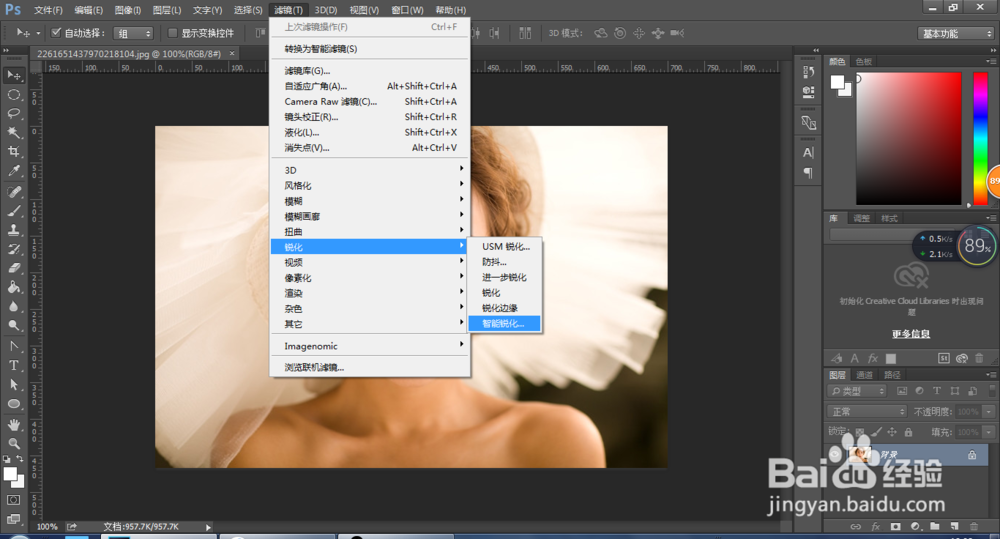Select the Pen tool
Image resolution: width=1000 pixels, height=539 pixels.
pos(13,346)
